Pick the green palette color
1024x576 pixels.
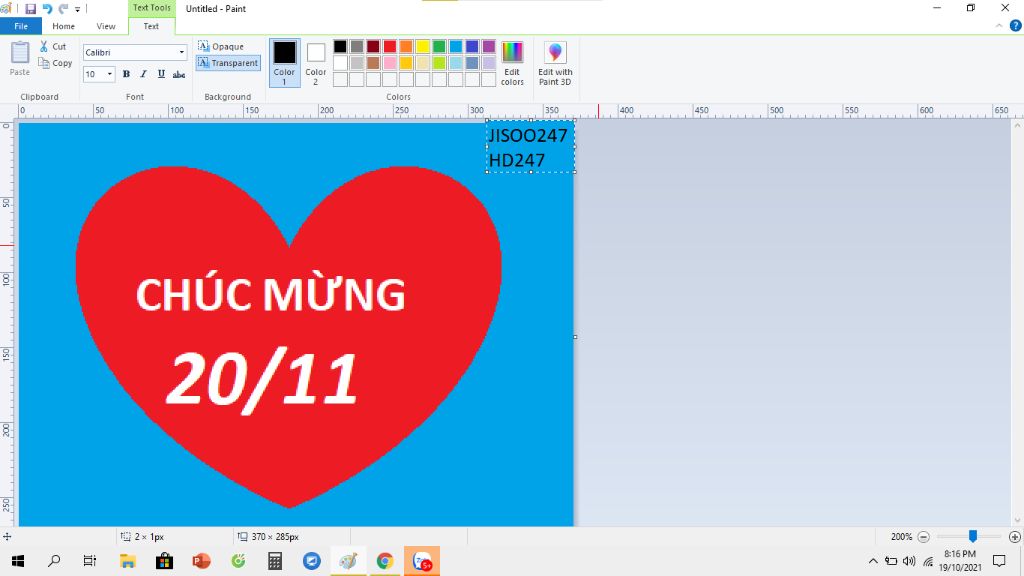point(439,46)
